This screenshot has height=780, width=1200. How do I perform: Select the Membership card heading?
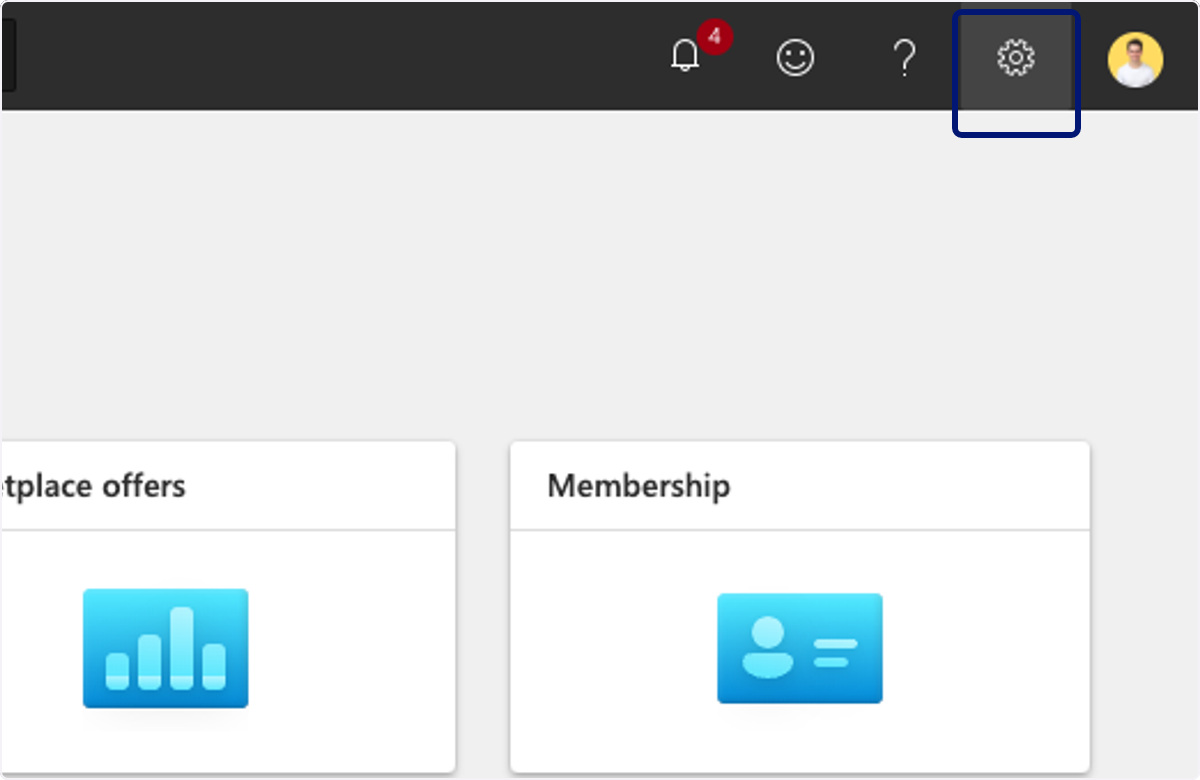639,486
